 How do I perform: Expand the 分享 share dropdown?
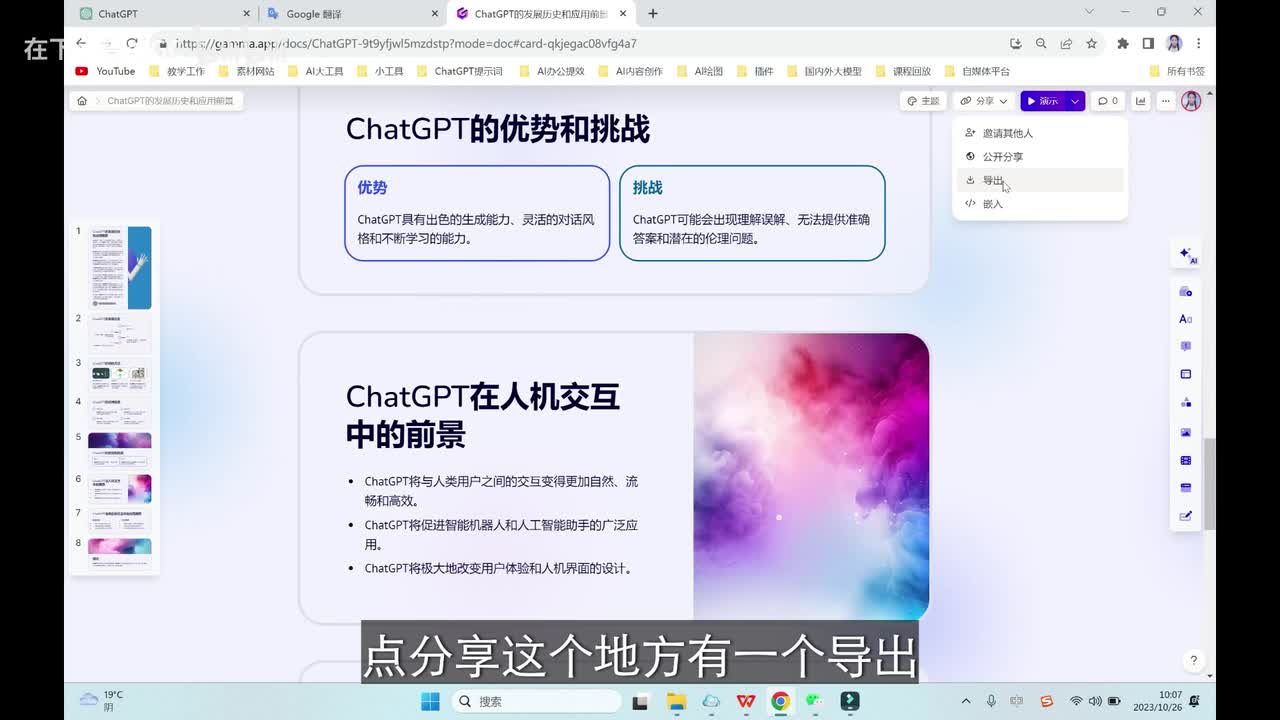[x=984, y=101]
